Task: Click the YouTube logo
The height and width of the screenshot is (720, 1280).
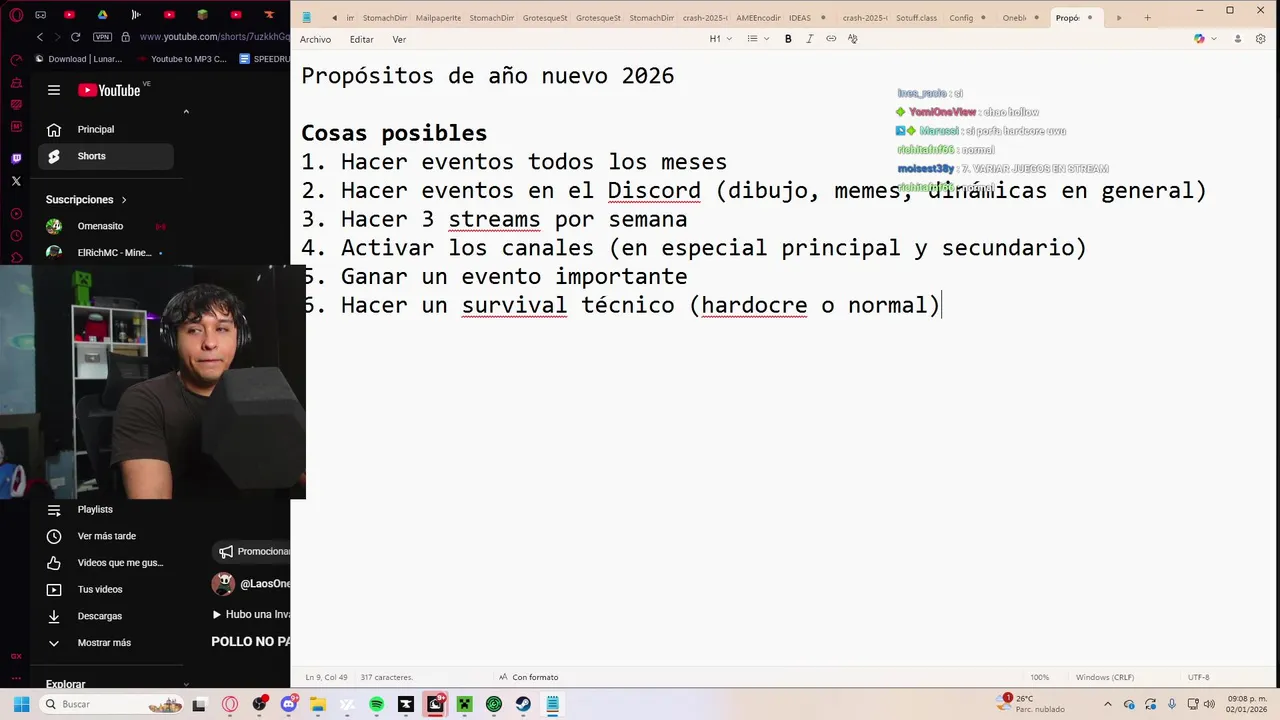Action: (x=109, y=90)
